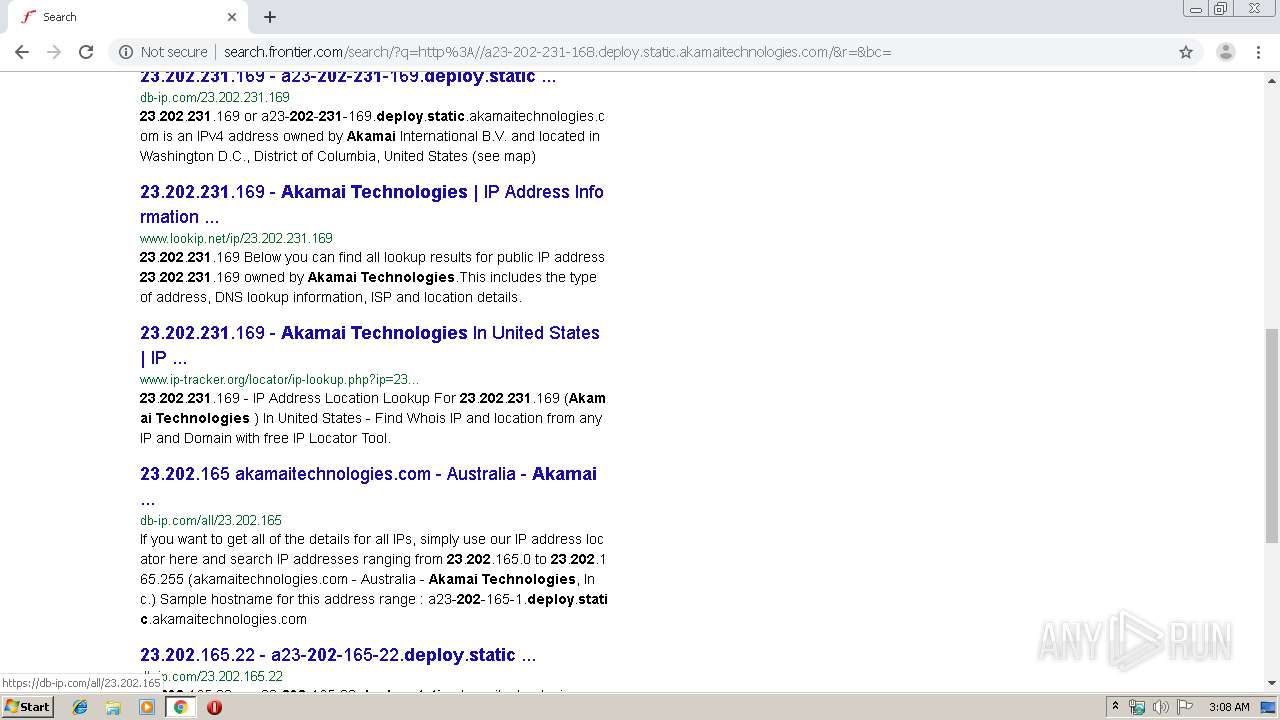This screenshot has height=720, width=1280.
Task: Open the Chrome three-dot menu
Action: click(x=1258, y=52)
